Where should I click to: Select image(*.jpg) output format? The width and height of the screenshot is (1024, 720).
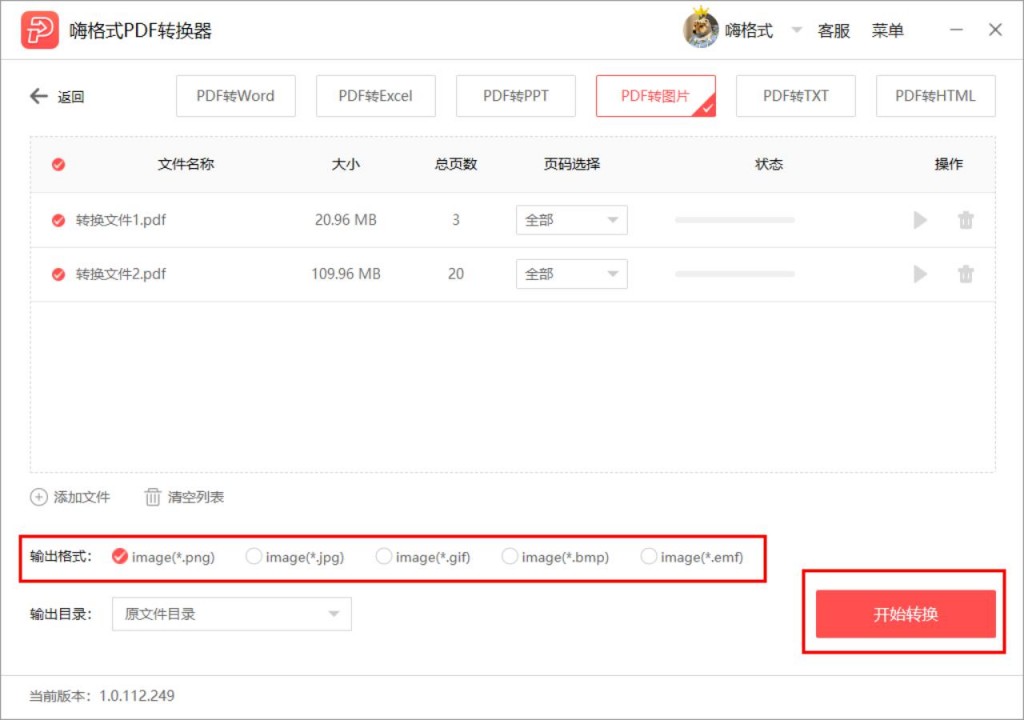(253, 557)
